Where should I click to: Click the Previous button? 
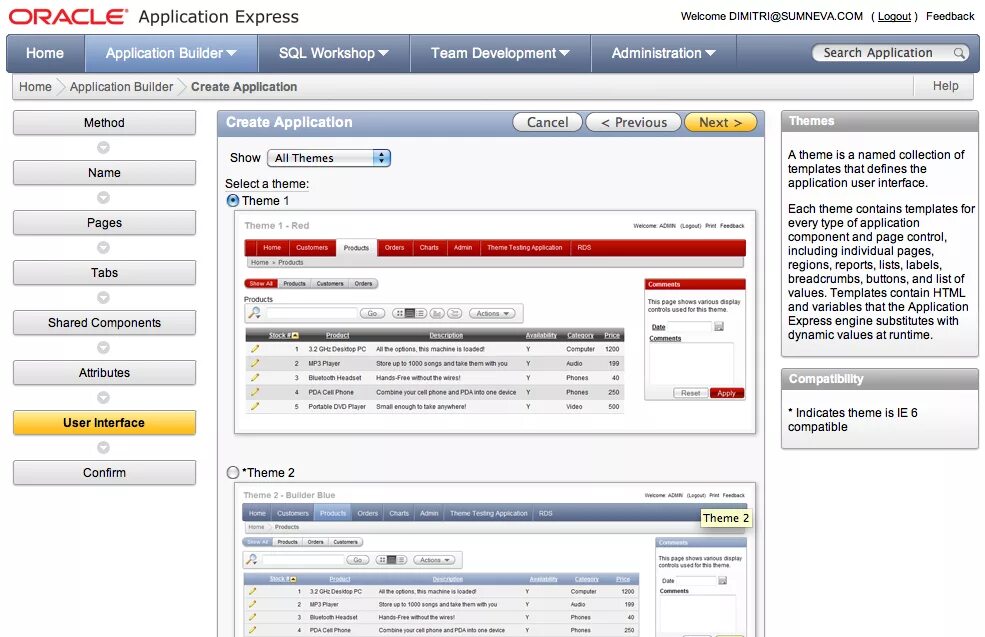tap(633, 122)
